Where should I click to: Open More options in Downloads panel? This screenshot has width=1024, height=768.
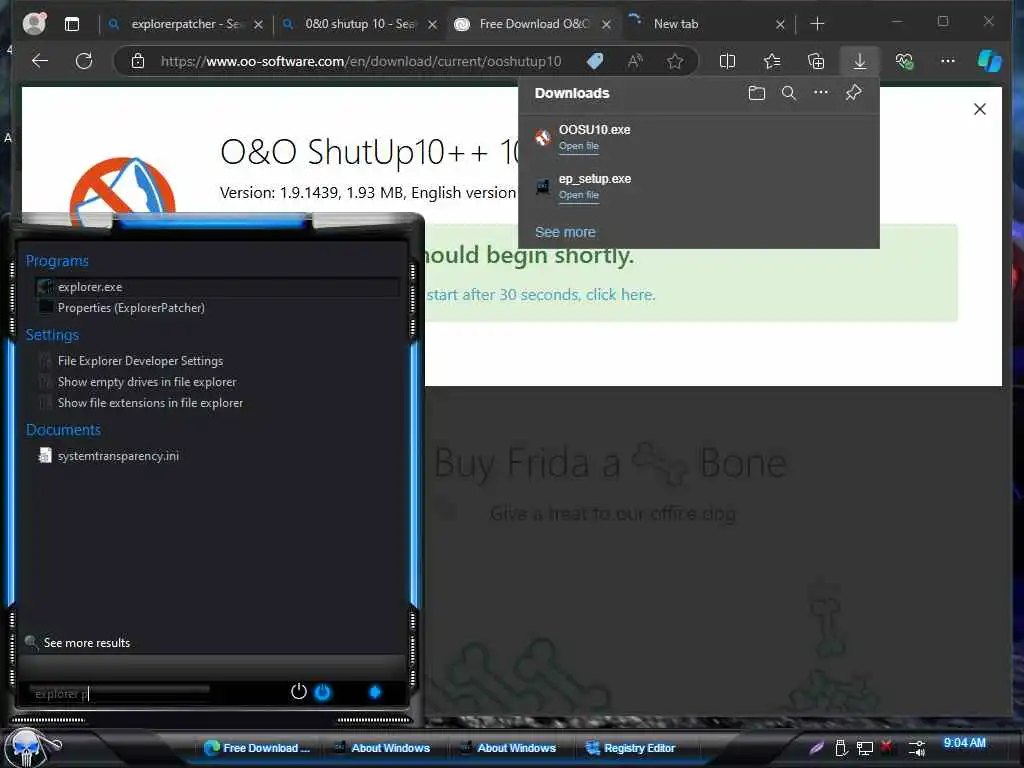(x=820, y=93)
